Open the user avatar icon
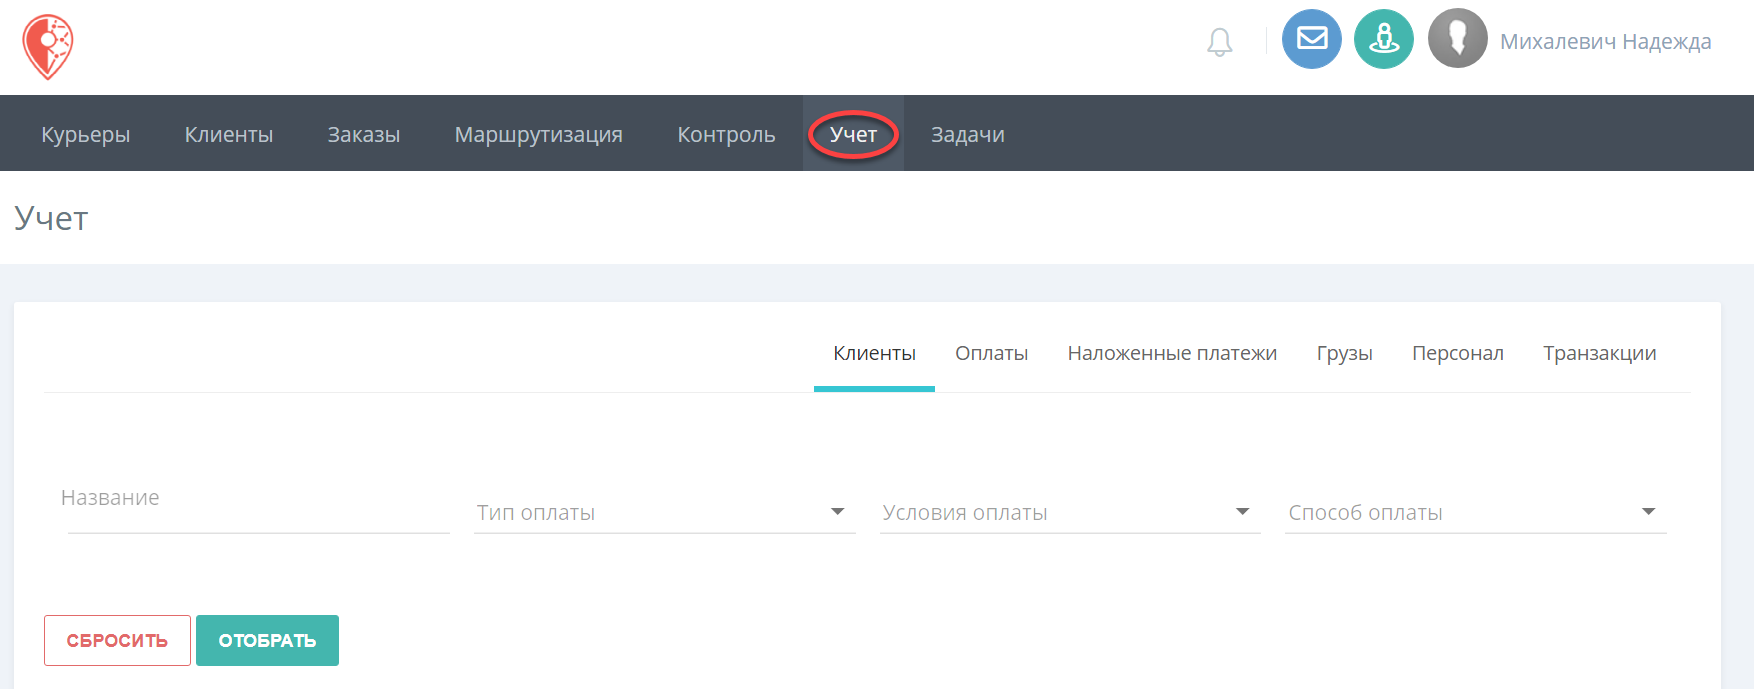 click(1457, 39)
